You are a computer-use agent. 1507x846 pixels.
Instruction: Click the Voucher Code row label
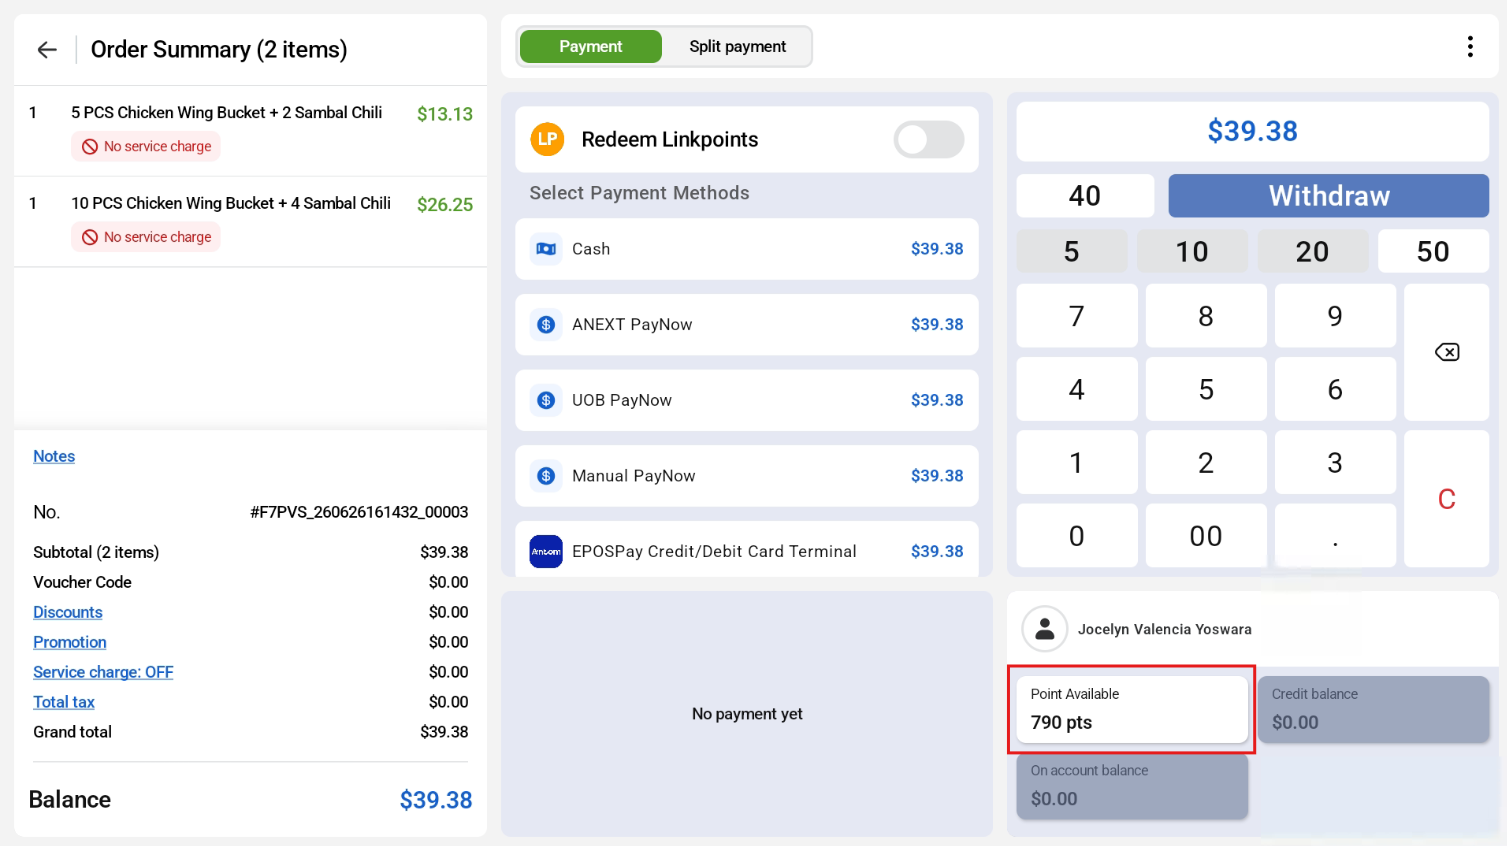82,582
